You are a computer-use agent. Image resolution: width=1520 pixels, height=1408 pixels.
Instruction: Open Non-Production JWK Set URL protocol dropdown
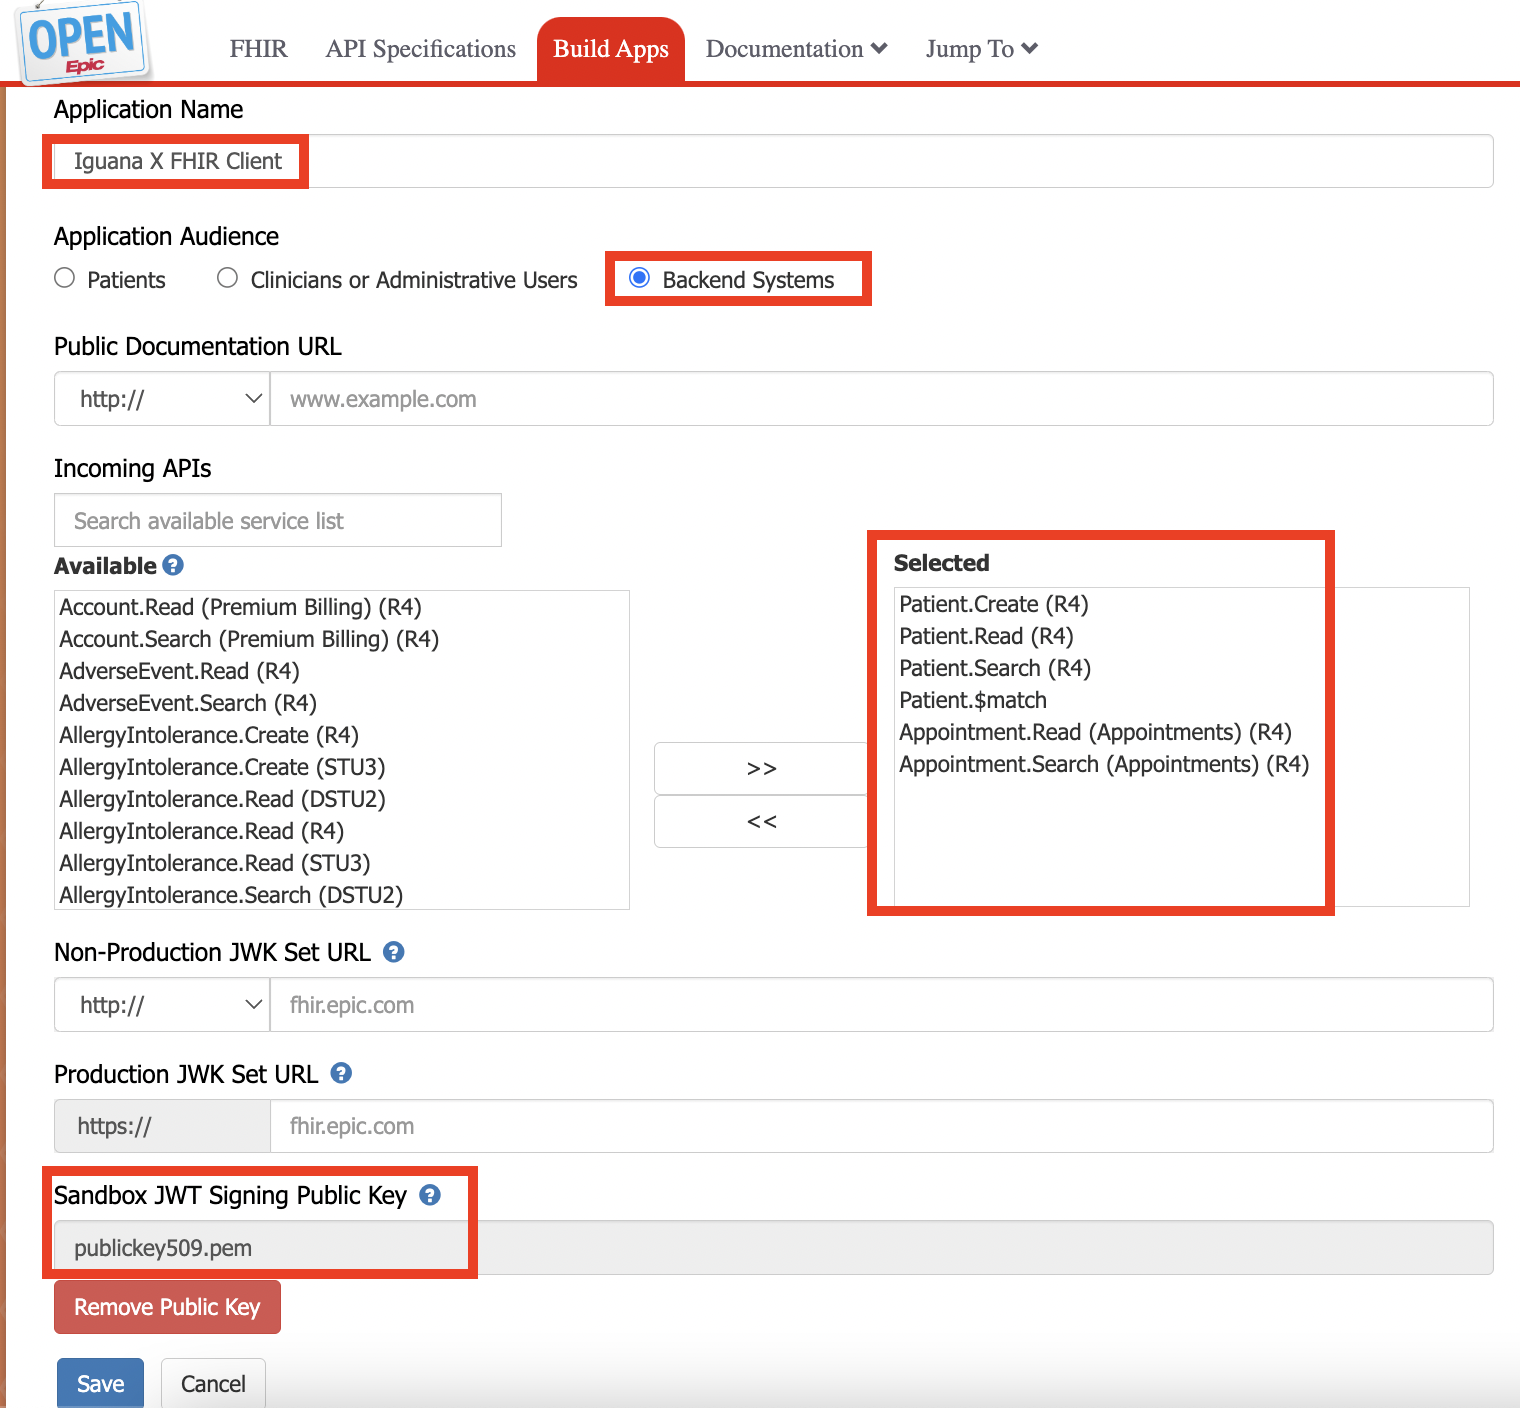(162, 1005)
